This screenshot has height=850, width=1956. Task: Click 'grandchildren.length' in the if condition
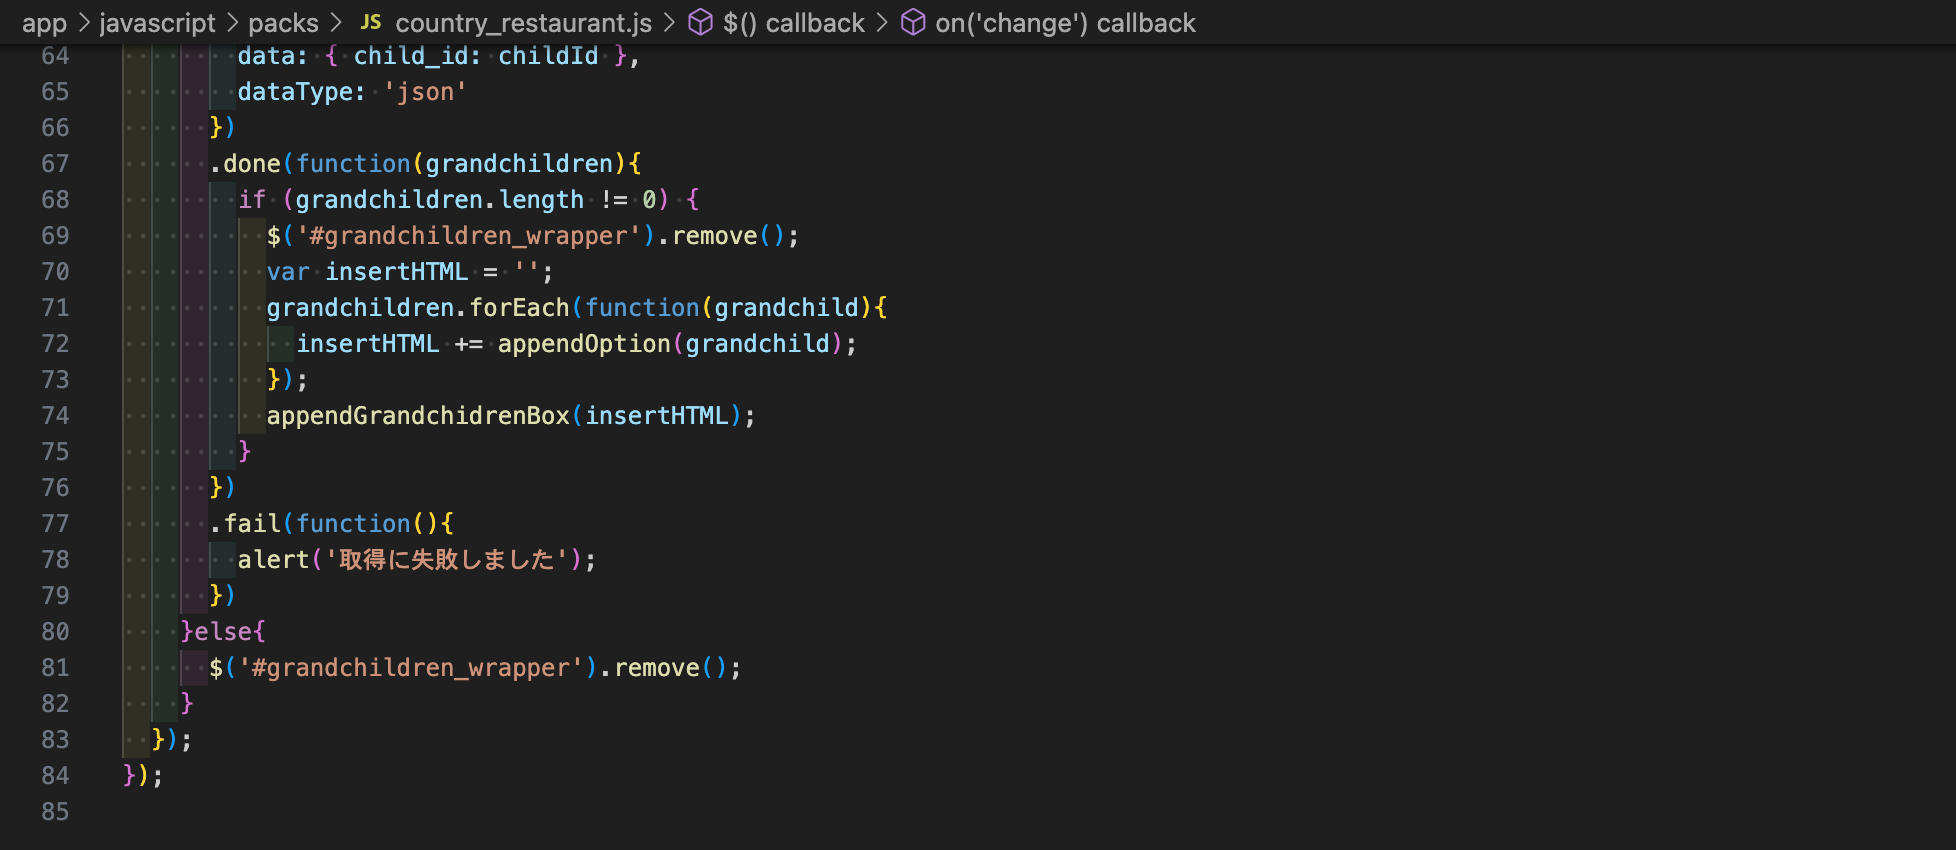(439, 200)
